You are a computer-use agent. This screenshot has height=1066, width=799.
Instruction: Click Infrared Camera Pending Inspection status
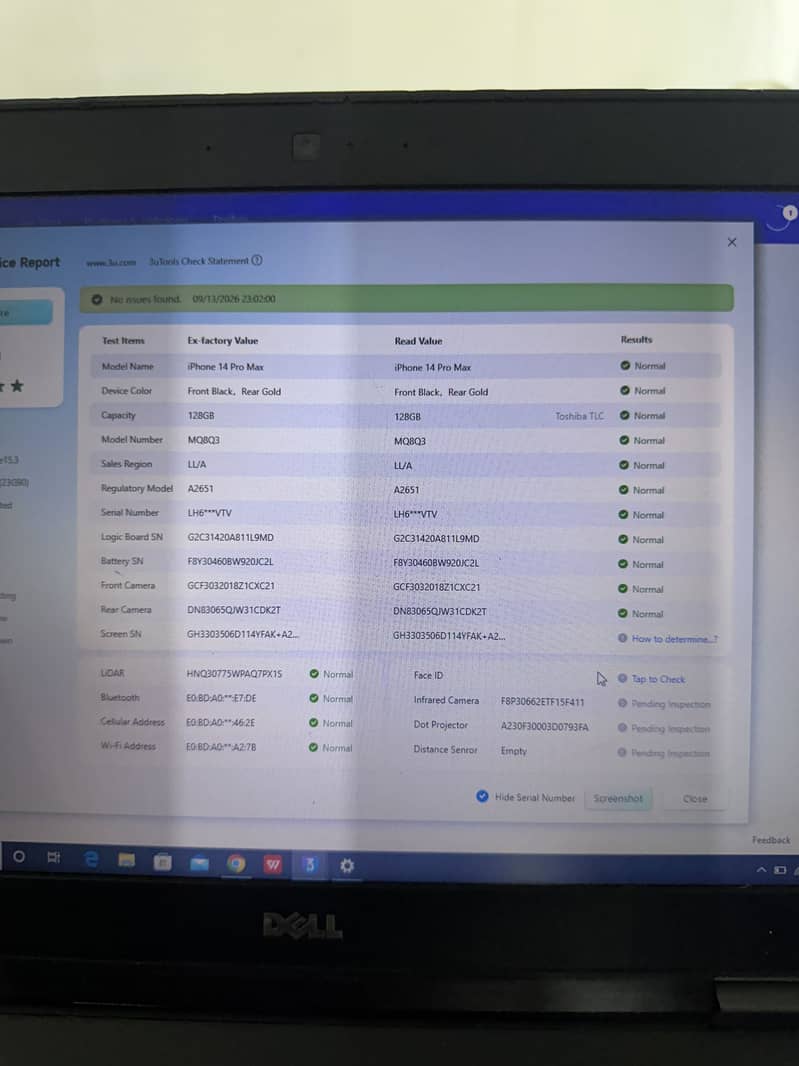point(670,704)
